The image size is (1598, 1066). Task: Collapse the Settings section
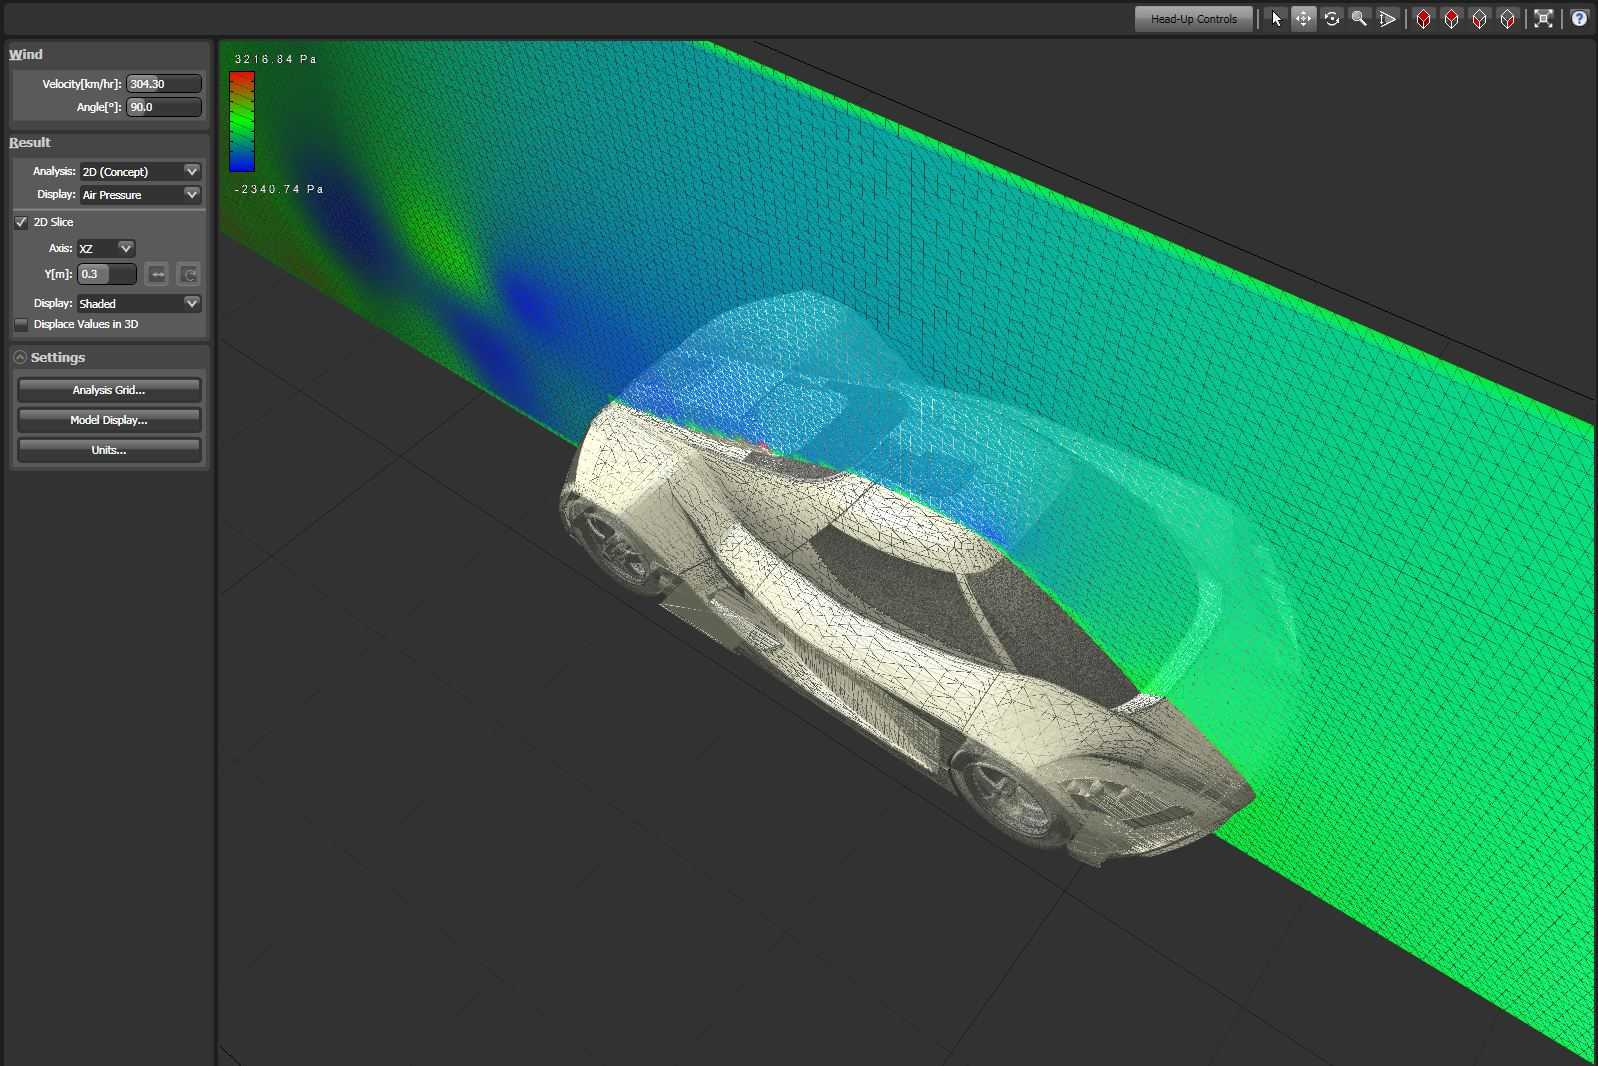pyautogui.click(x=20, y=357)
